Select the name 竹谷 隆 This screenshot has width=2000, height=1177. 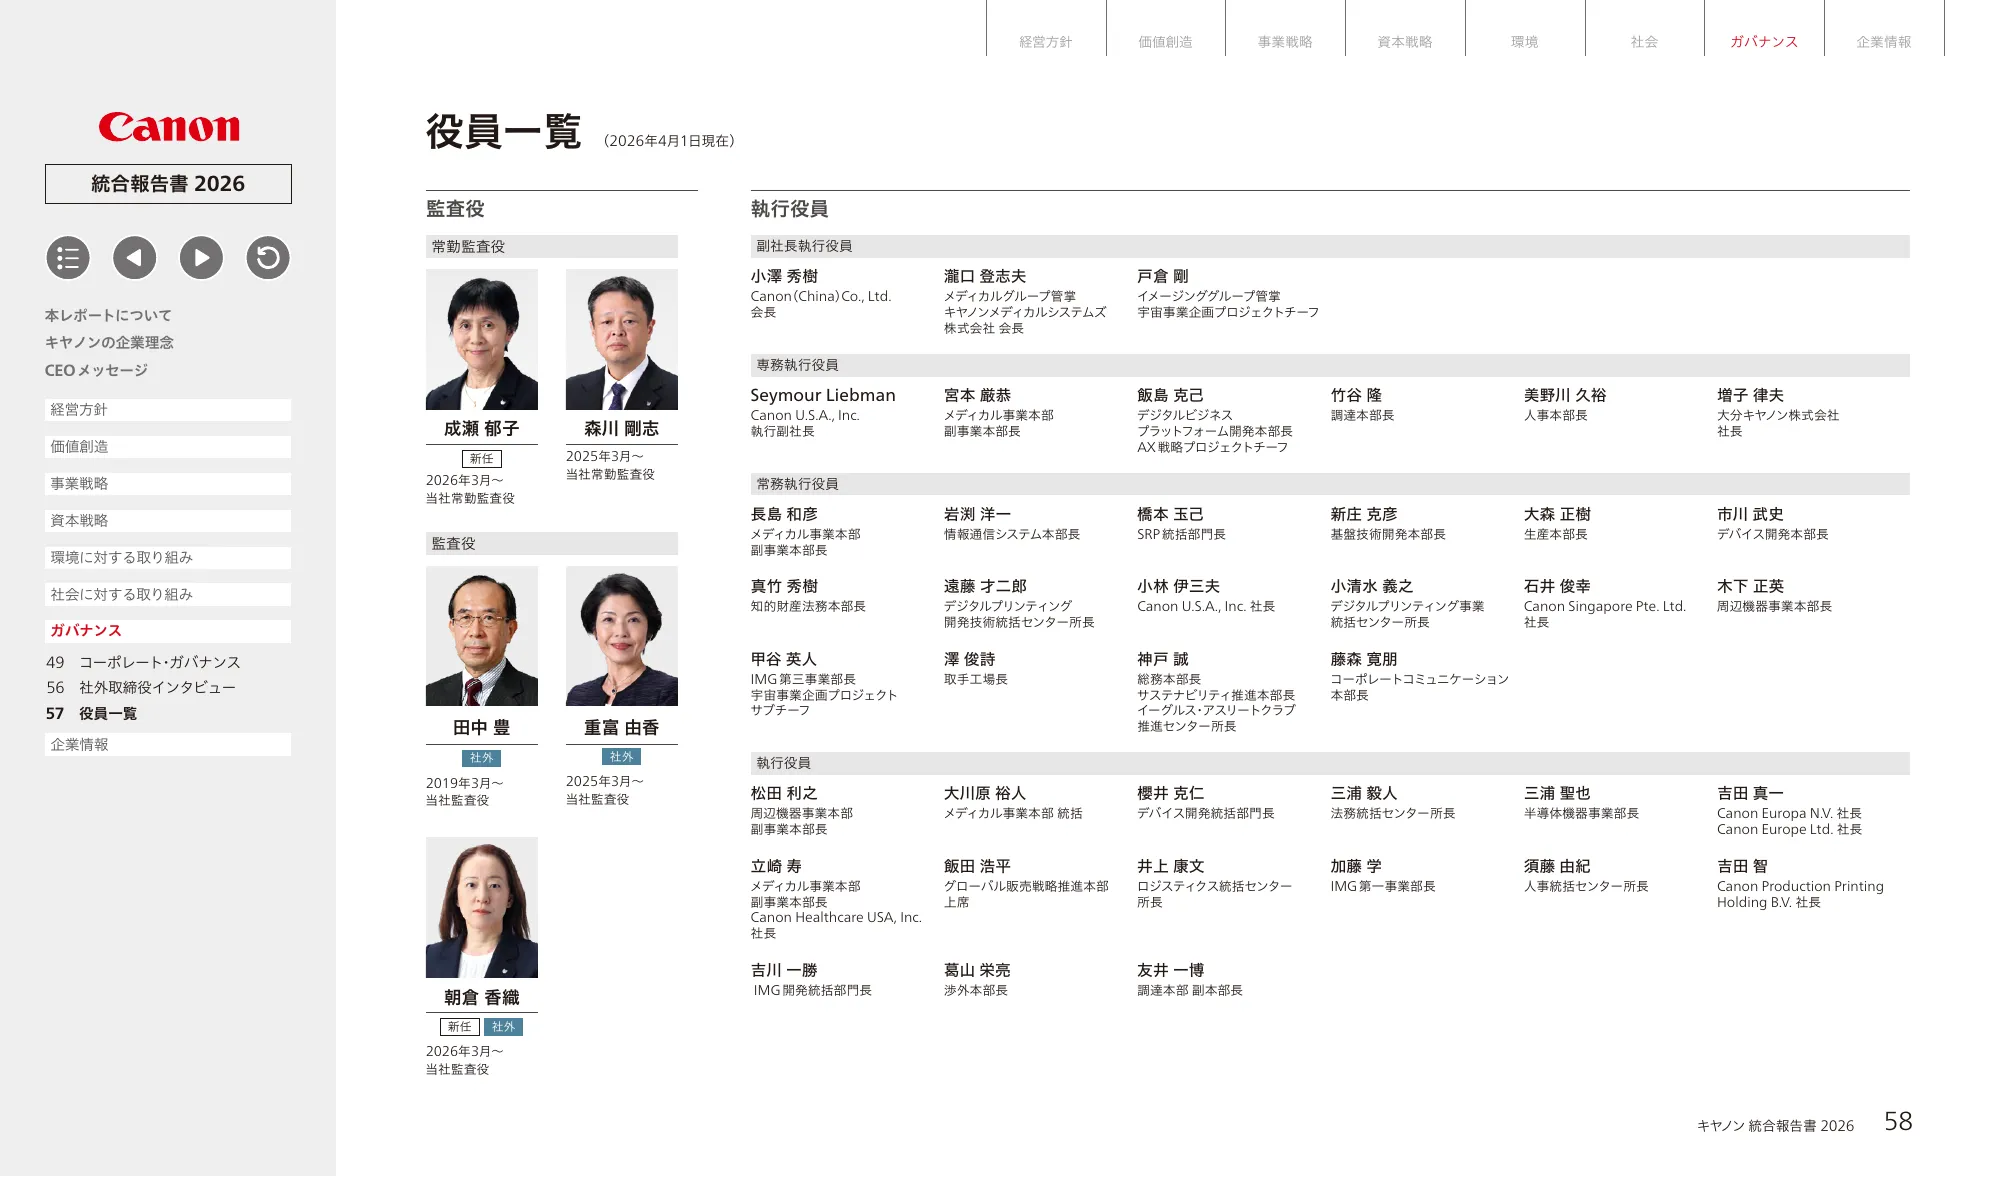tap(1356, 395)
